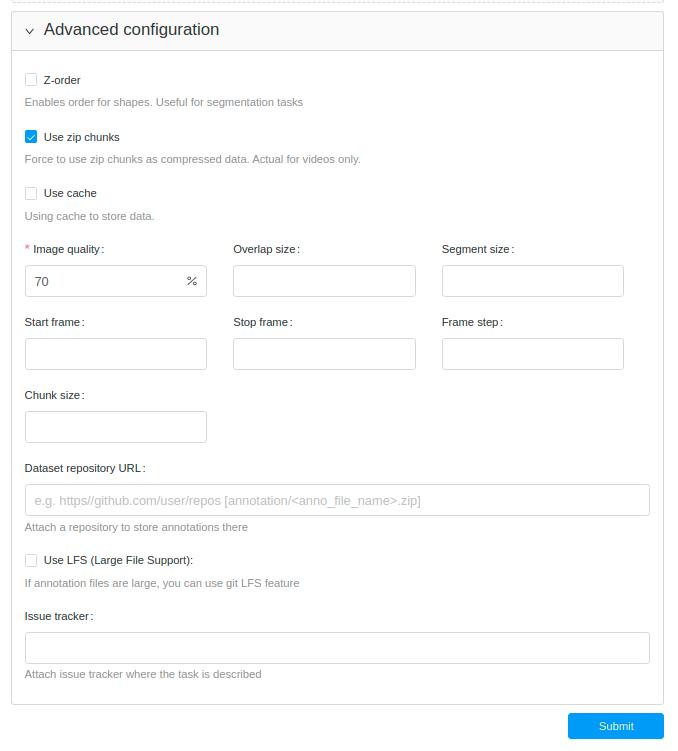Collapse the Advanced configuration chevron arrow
Viewport: 678px width, 751px height.
(30, 31)
